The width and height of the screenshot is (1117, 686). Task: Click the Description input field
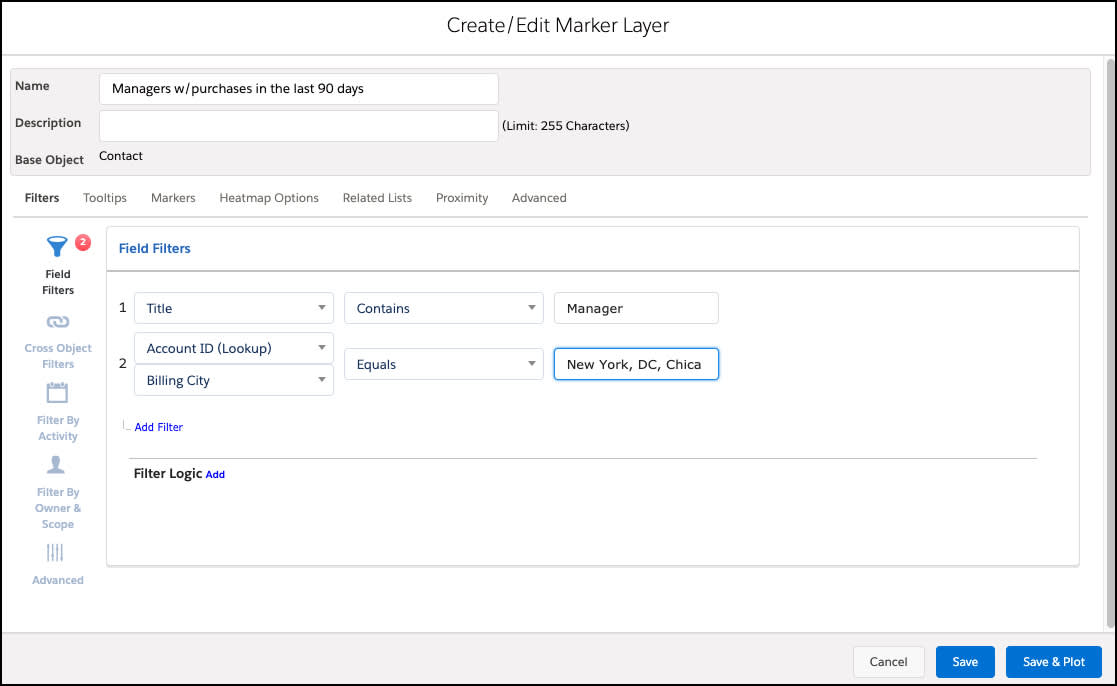coord(298,126)
